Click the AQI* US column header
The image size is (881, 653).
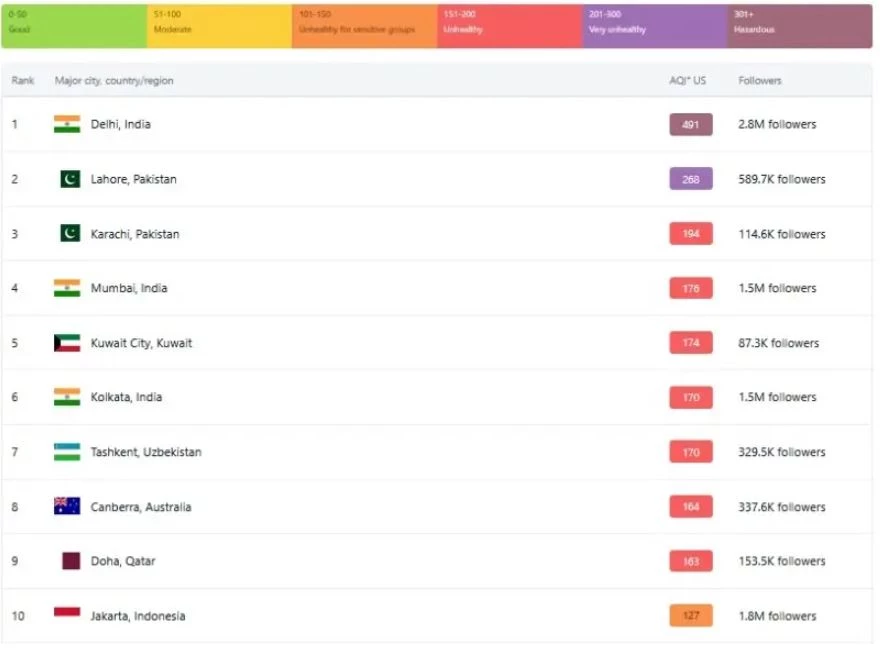(x=687, y=80)
